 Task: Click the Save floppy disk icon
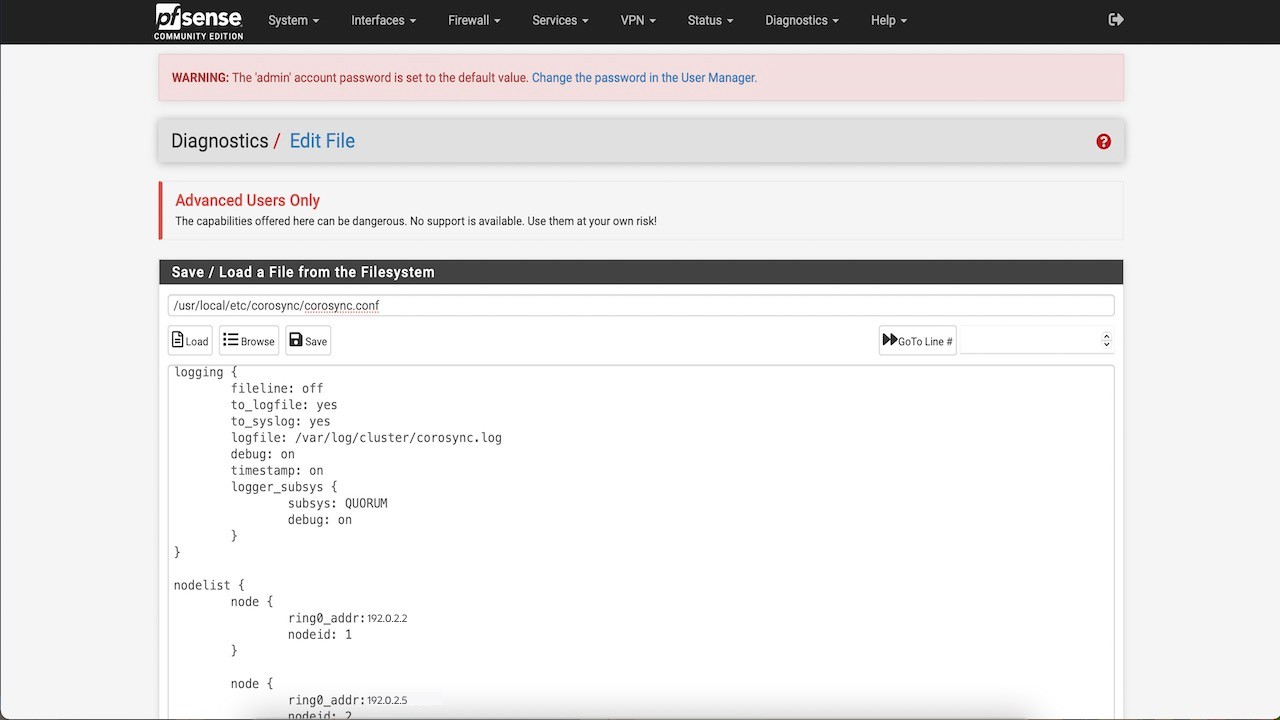(295, 340)
